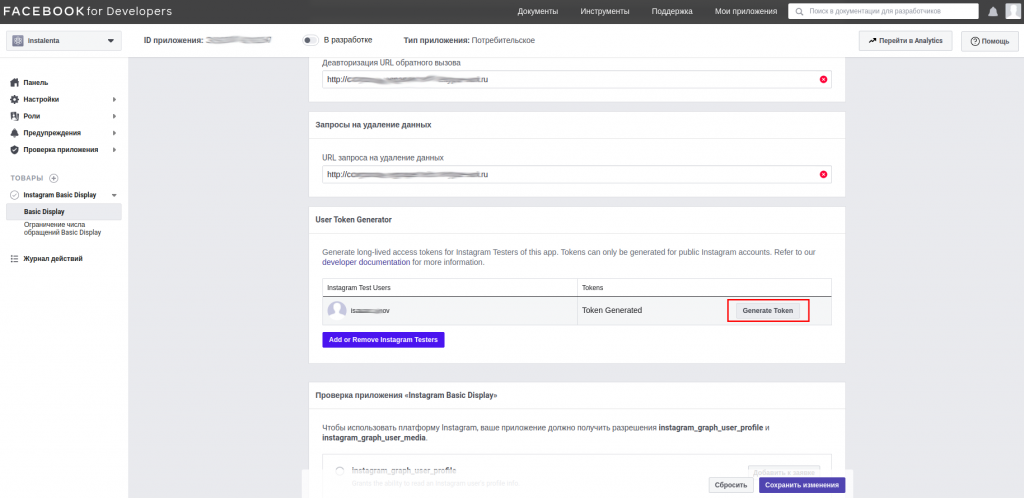
Task: Click the search magnifier icon
Action: pos(800,12)
